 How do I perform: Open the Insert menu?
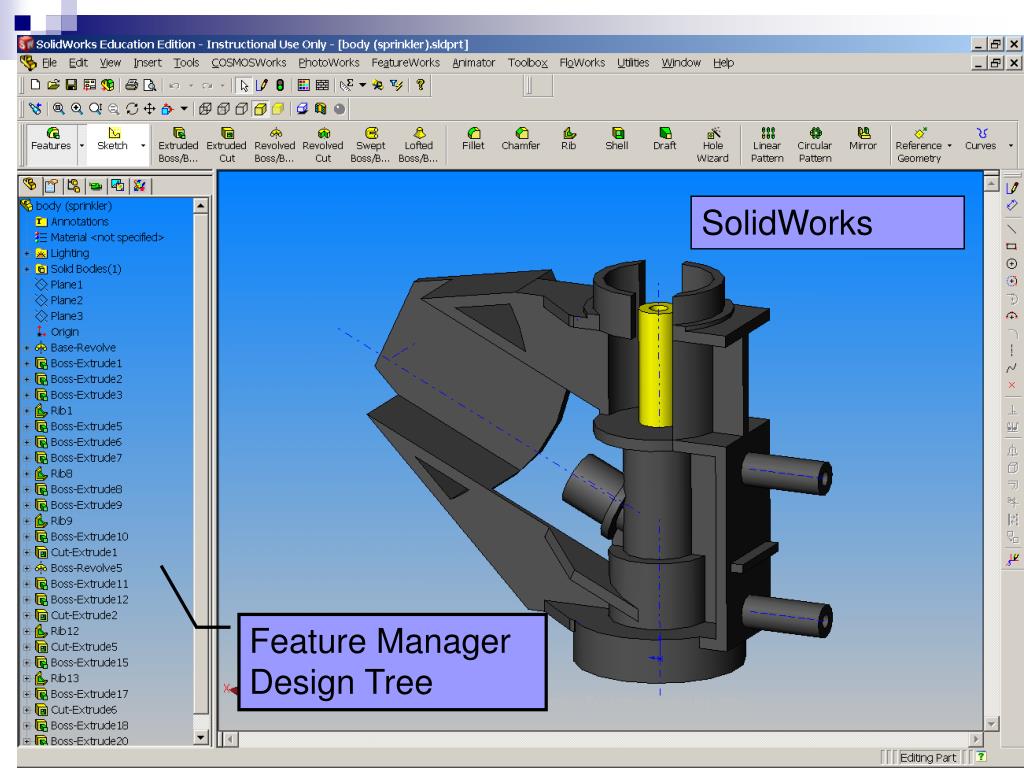pyautogui.click(x=147, y=63)
